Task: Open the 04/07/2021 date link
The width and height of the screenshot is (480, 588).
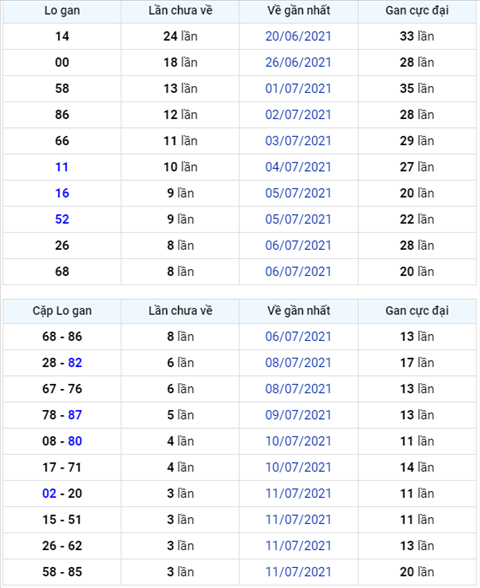Action: (x=298, y=167)
